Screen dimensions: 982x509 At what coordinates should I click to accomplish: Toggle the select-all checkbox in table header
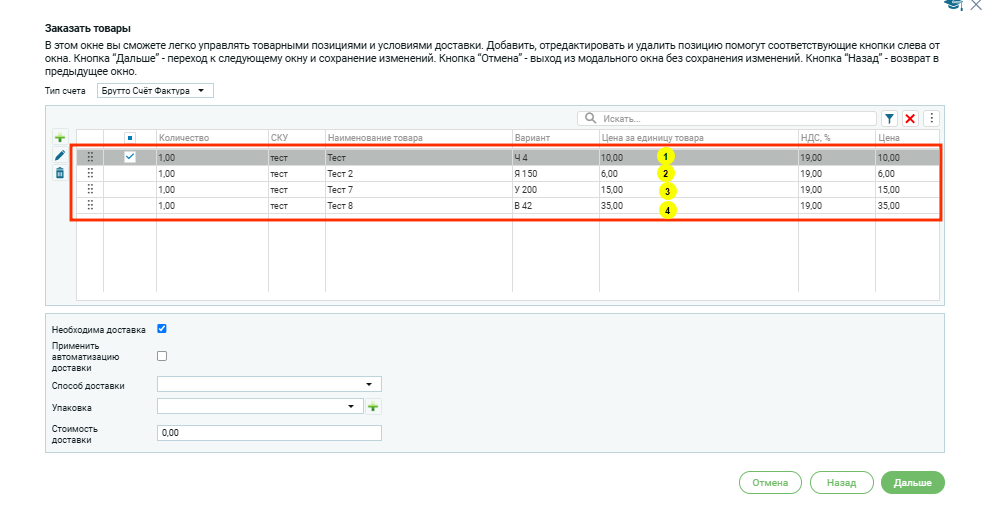tap(130, 137)
